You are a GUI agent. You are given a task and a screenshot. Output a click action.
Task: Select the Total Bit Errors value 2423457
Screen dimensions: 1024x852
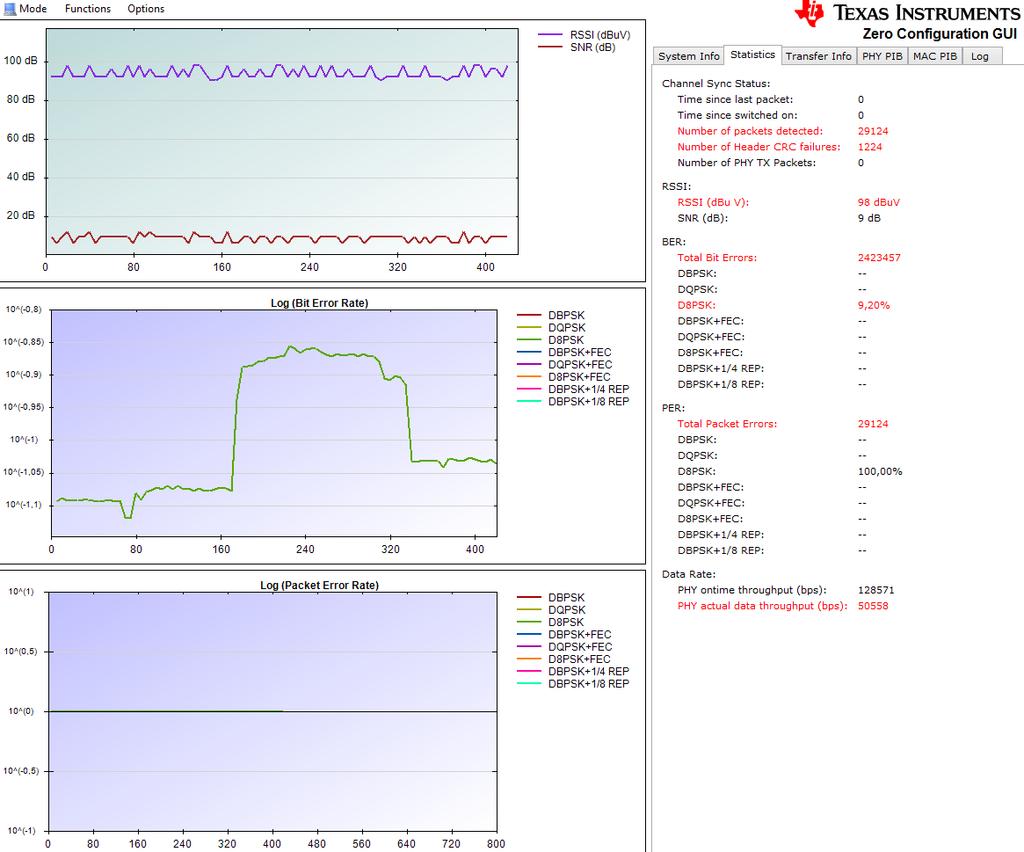tap(879, 258)
